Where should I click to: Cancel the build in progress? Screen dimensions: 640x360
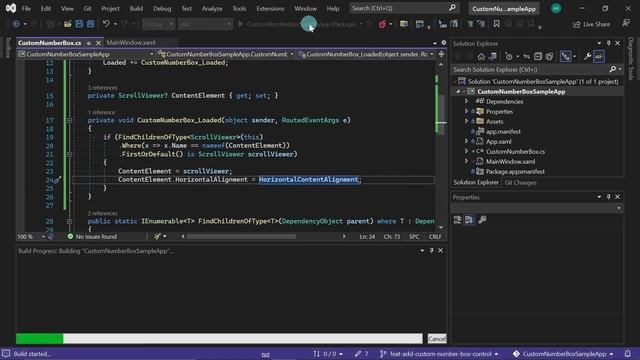(x=437, y=339)
